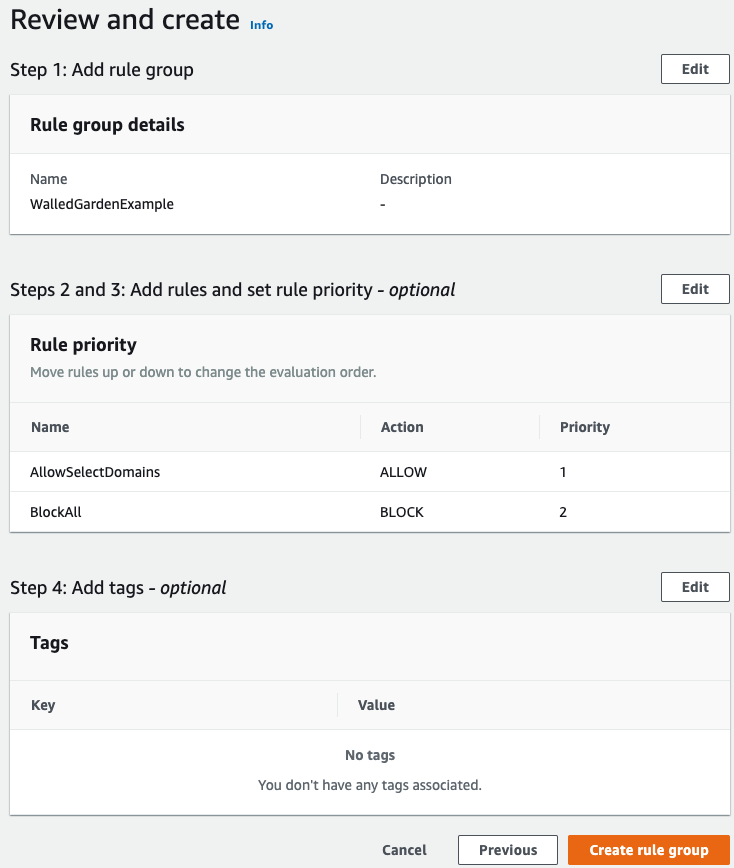Click Edit for Step 1 Add rule group

695,69
